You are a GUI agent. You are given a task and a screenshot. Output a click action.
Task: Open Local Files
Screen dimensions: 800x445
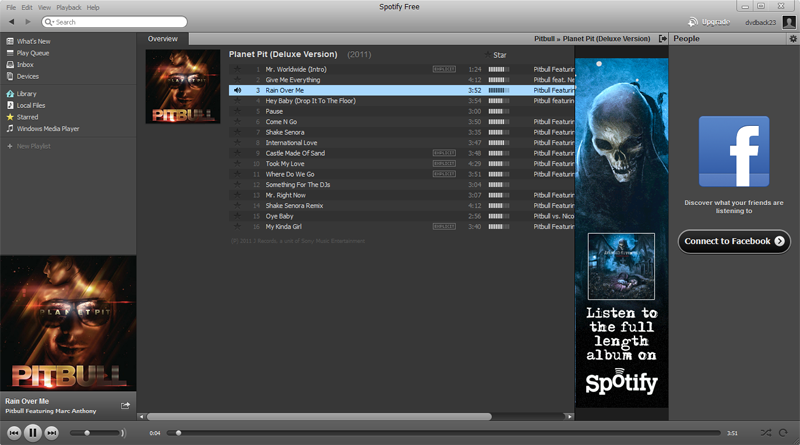pos(31,106)
